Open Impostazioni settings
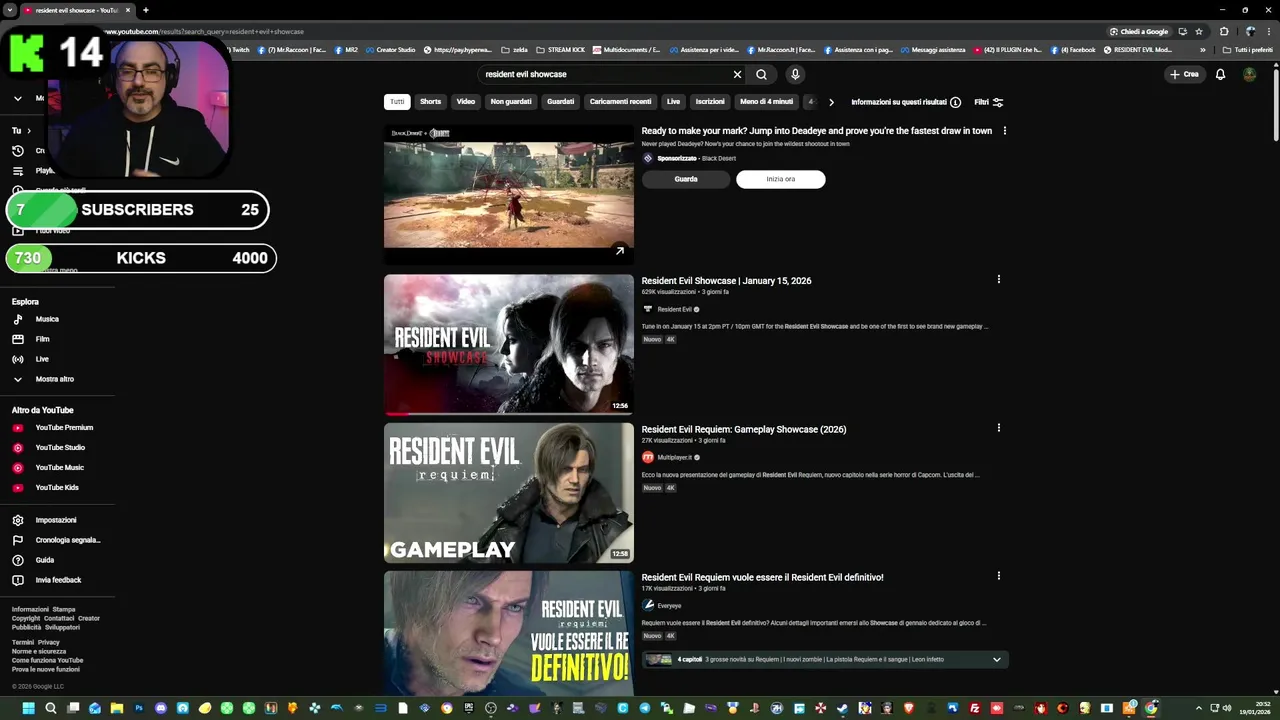1280x720 pixels. click(57, 520)
